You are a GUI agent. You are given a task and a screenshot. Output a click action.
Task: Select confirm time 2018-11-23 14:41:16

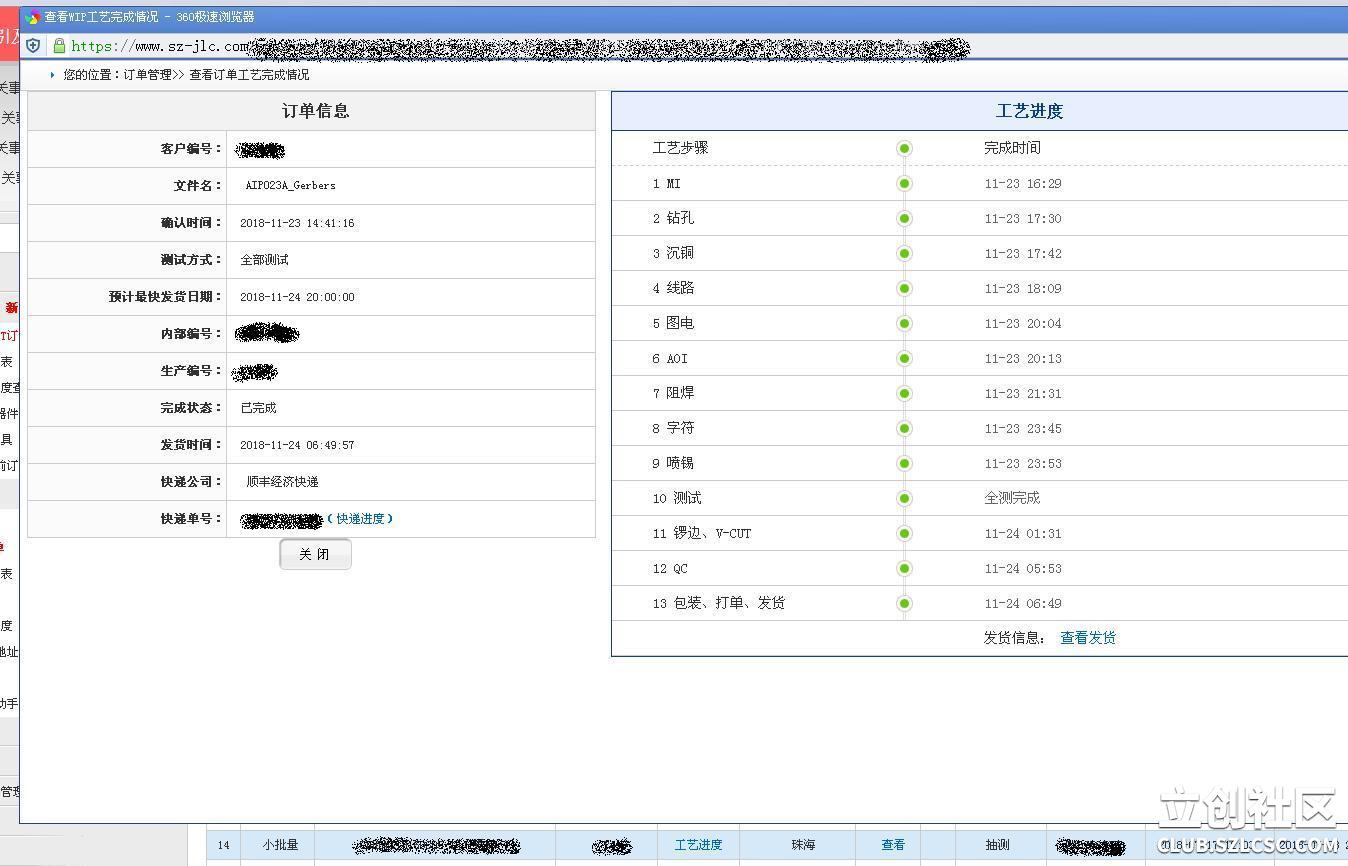297,223
